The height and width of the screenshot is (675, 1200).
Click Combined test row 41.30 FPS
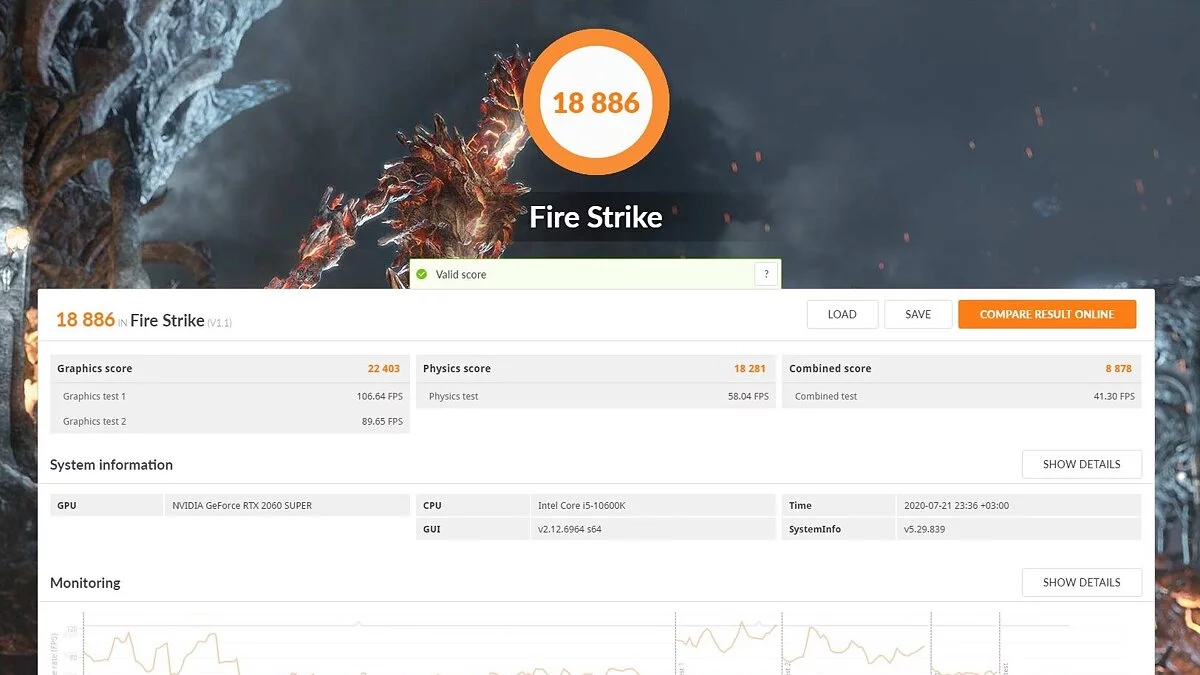(x=962, y=396)
